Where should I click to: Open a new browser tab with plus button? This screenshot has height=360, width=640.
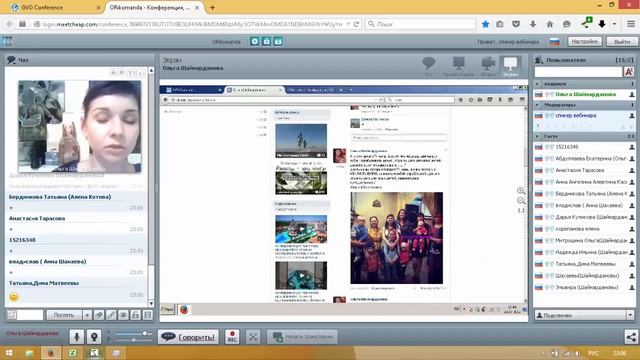[212, 7]
